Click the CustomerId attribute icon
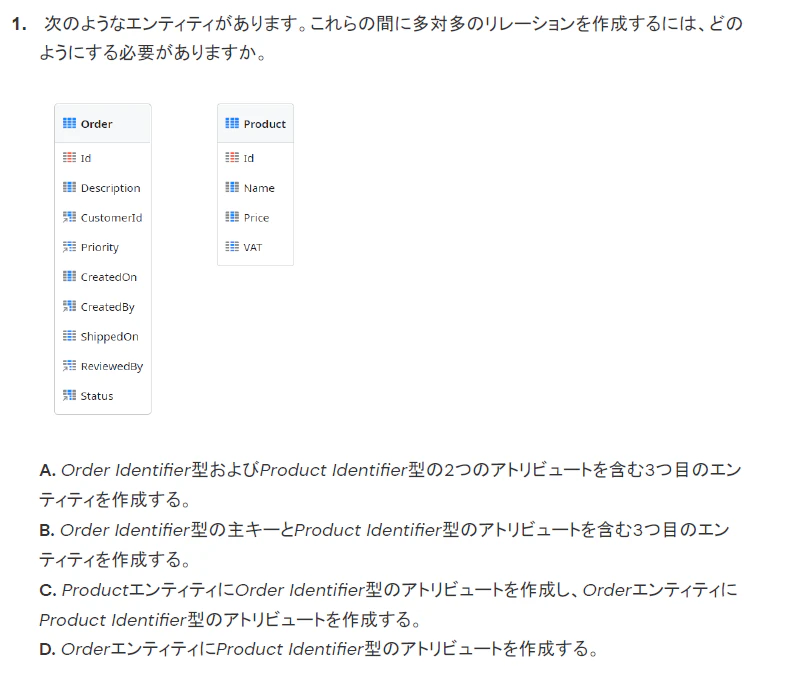 (69, 217)
